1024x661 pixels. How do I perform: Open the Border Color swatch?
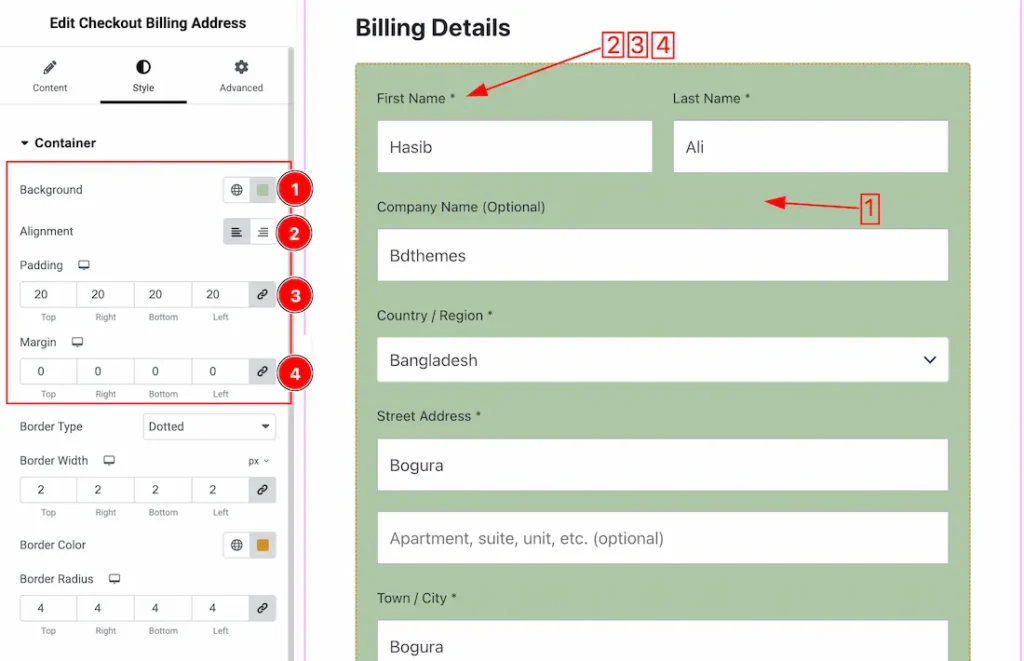(263, 545)
